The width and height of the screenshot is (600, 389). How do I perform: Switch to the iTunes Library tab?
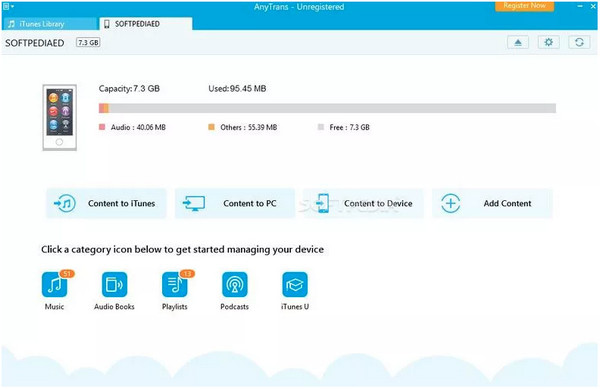(50, 24)
